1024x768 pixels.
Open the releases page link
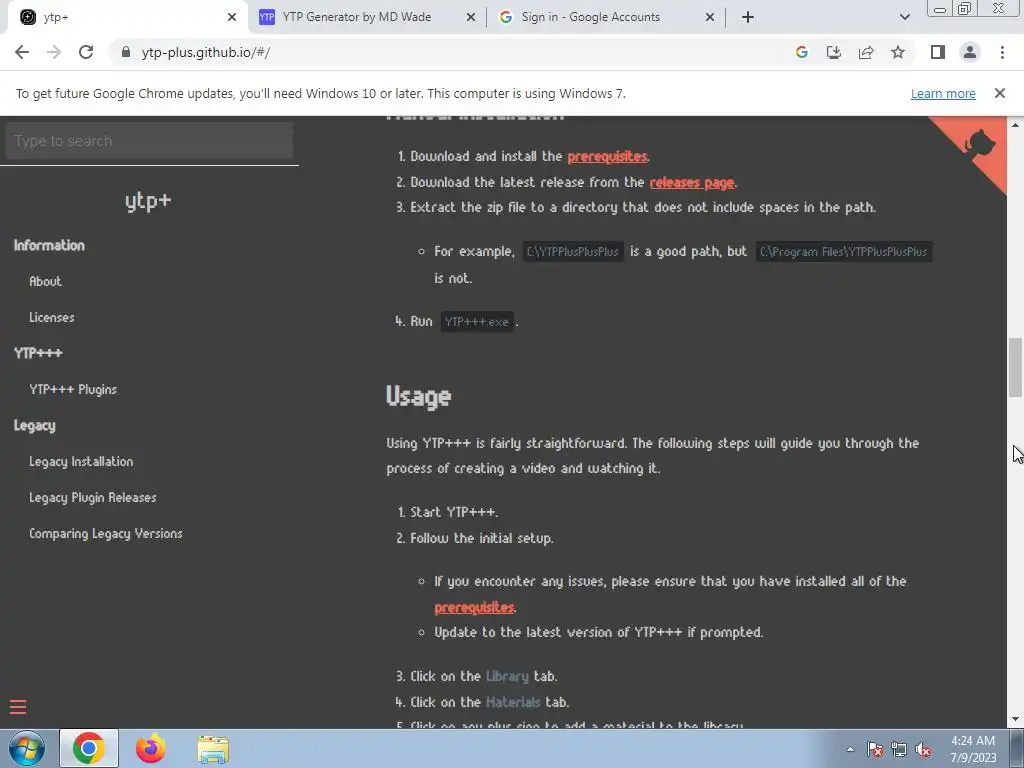click(692, 183)
